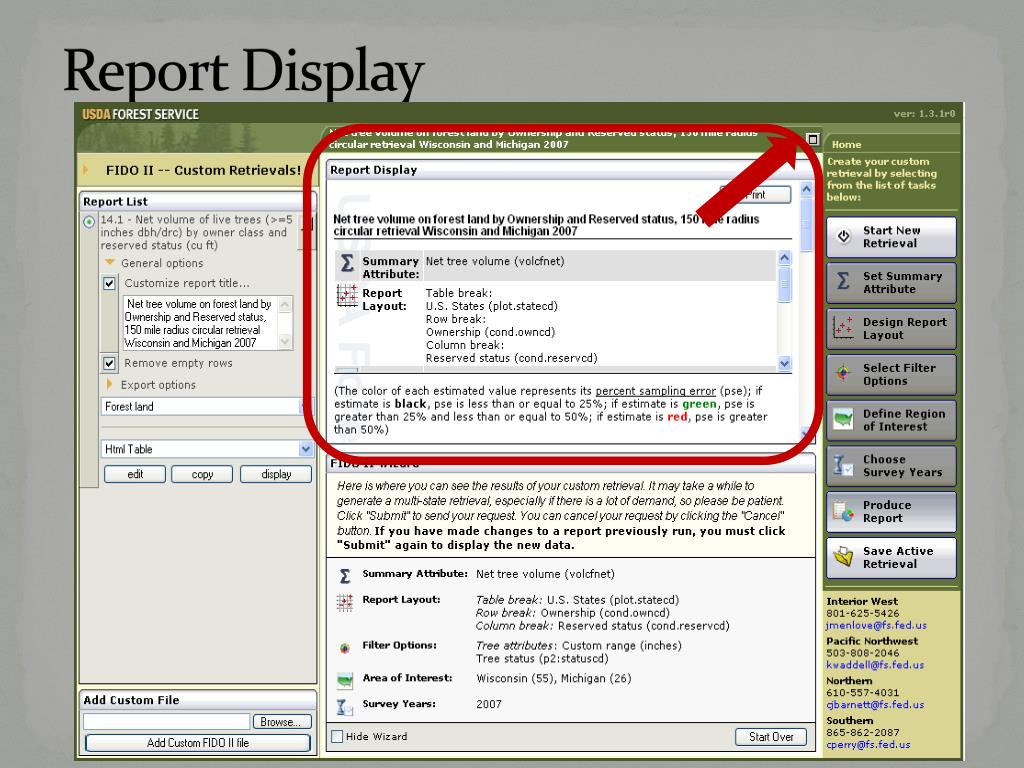The width and height of the screenshot is (1024, 768).
Task: Click the Add Custom File path field
Action: (167, 722)
